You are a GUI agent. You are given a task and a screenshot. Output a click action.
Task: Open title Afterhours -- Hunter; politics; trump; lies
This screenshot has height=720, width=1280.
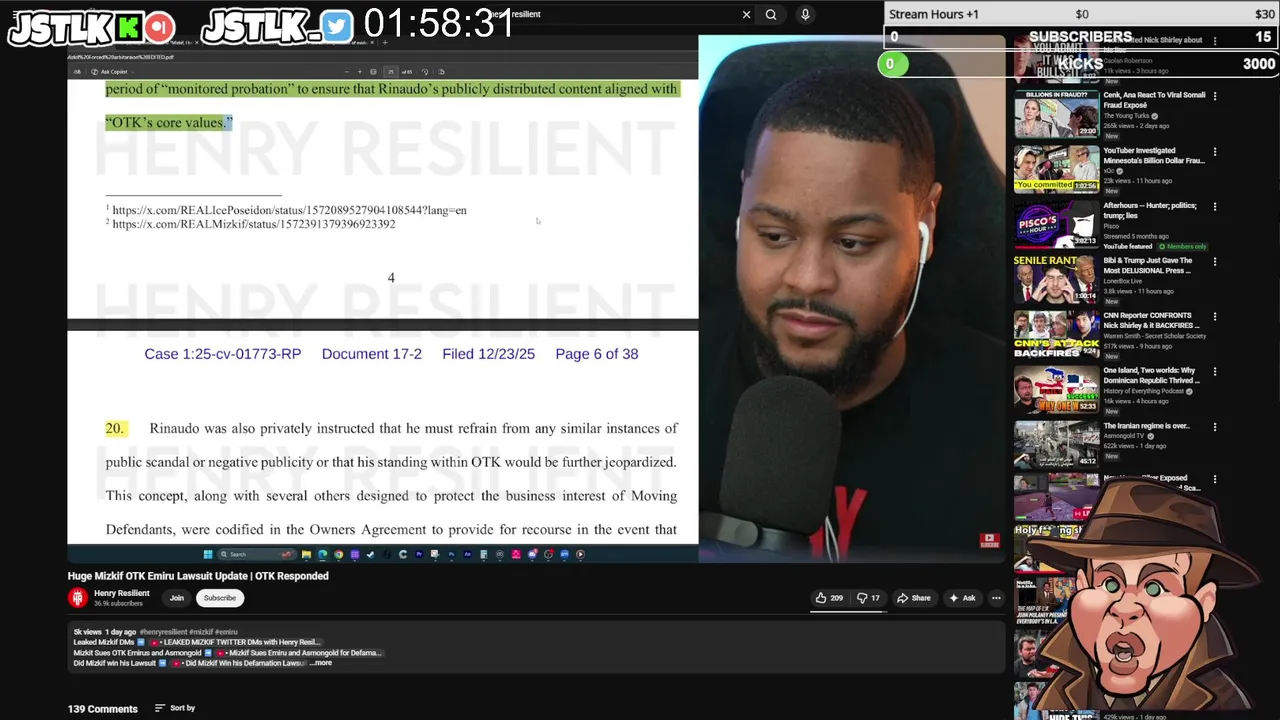click(x=1150, y=210)
